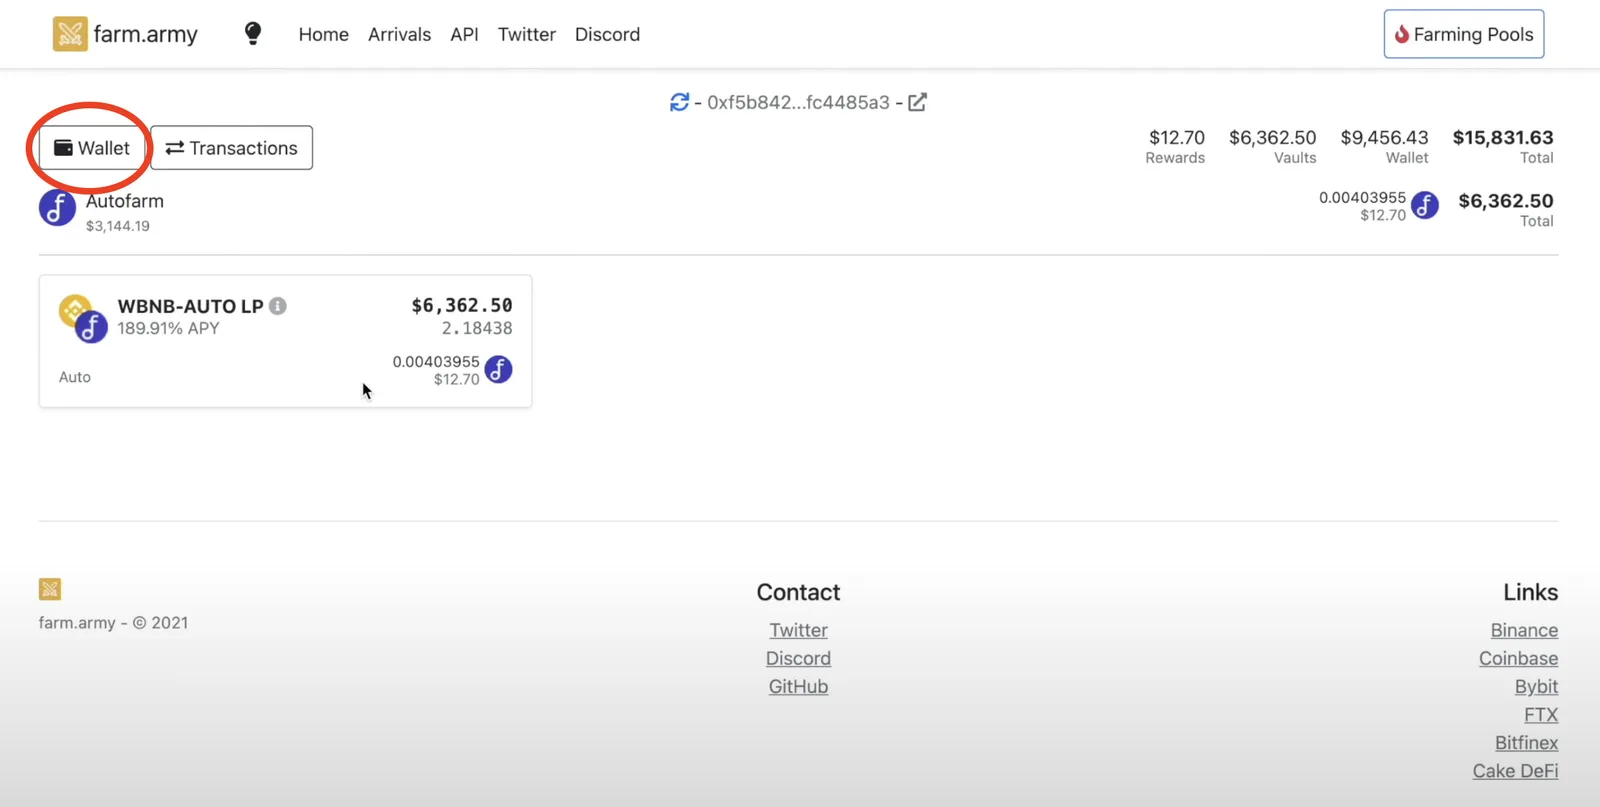The width and height of the screenshot is (1600, 807).
Task: Click the $3,144.19 Autofarm price text
Action: (118, 226)
